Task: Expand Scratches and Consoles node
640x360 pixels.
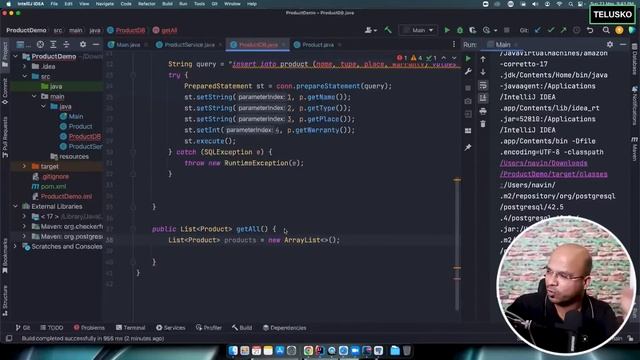Action: click(x=16, y=247)
